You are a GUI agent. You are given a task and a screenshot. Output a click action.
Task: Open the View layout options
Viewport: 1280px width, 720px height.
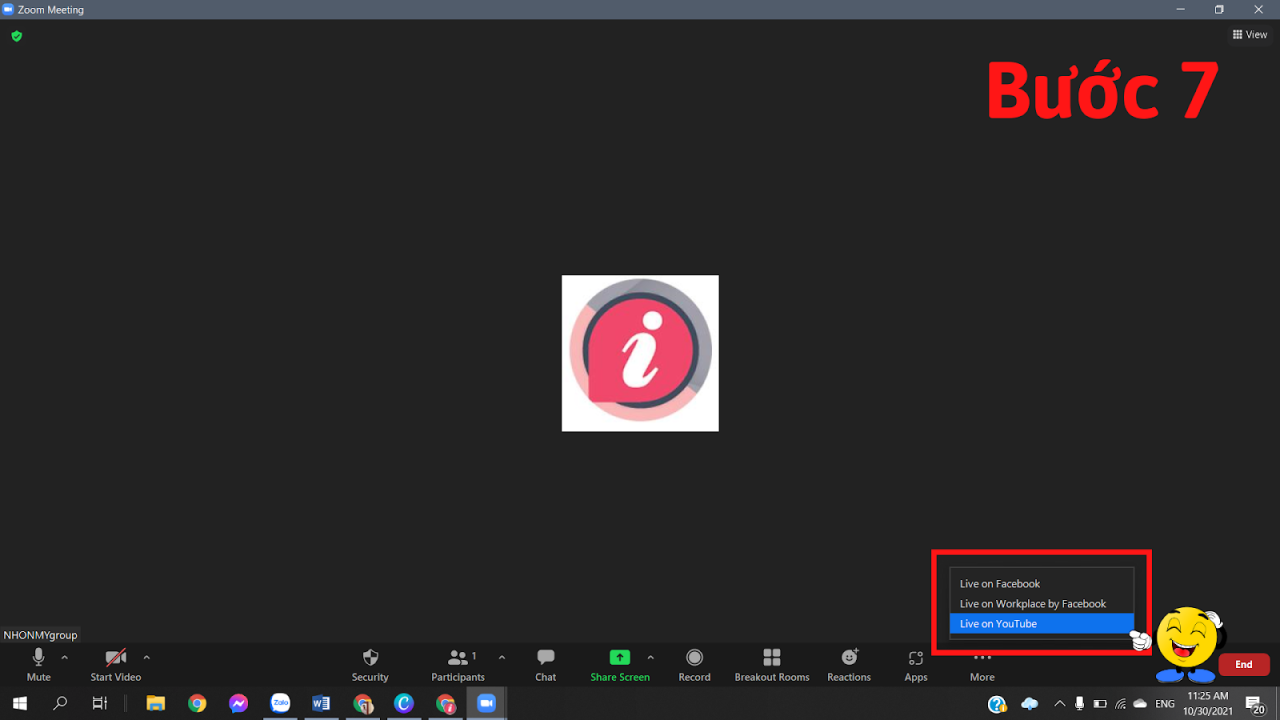coord(1249,34)
